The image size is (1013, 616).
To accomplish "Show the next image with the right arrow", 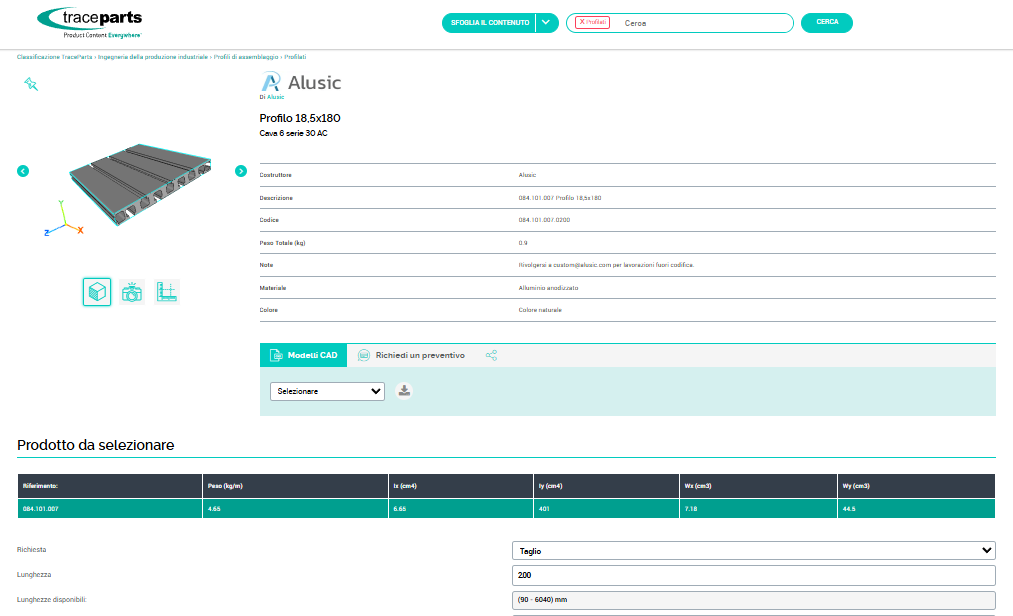I will (x=241, y=171).
